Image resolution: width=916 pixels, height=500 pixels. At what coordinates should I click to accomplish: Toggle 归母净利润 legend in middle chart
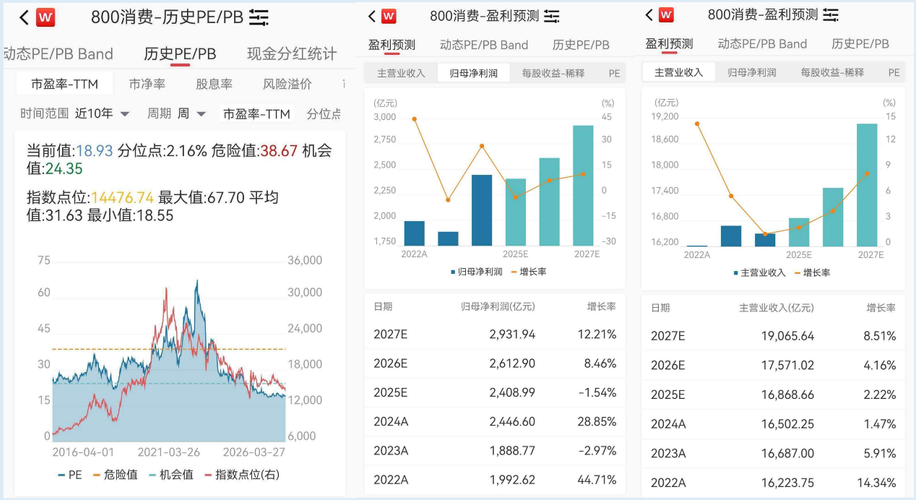(x=477, y=272)
